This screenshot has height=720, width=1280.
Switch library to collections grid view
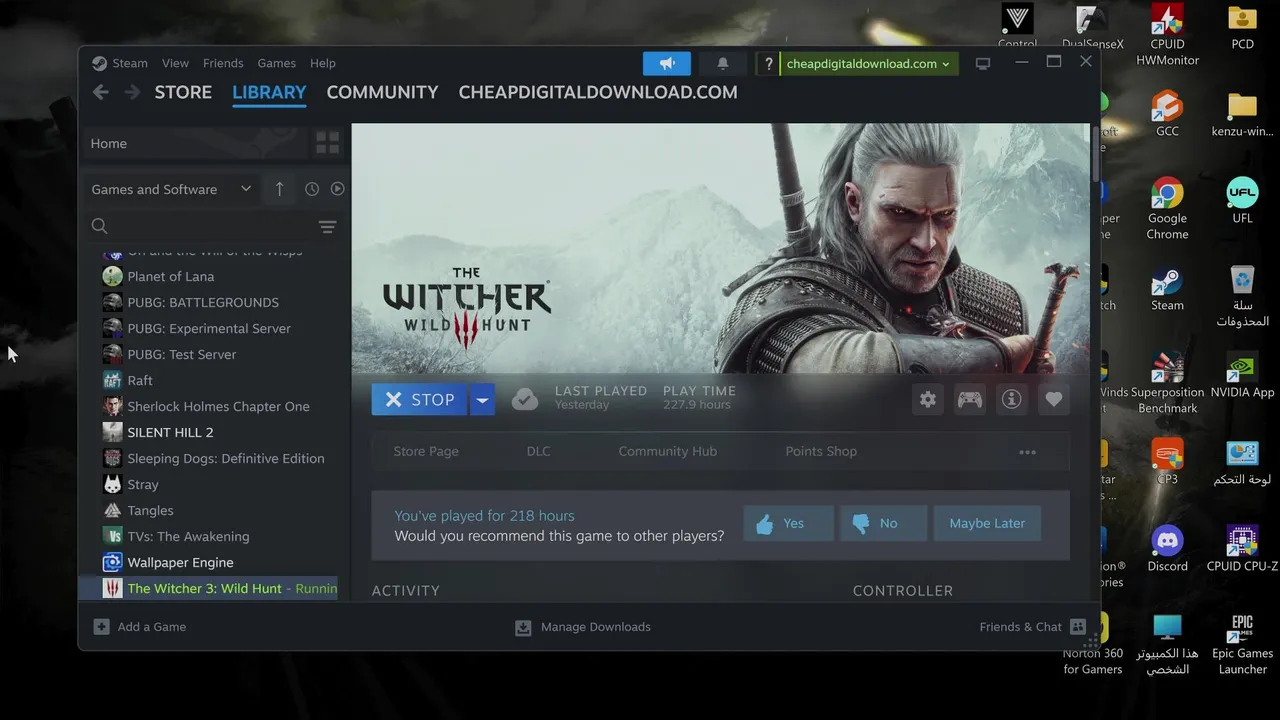click(x=327, y=143)
